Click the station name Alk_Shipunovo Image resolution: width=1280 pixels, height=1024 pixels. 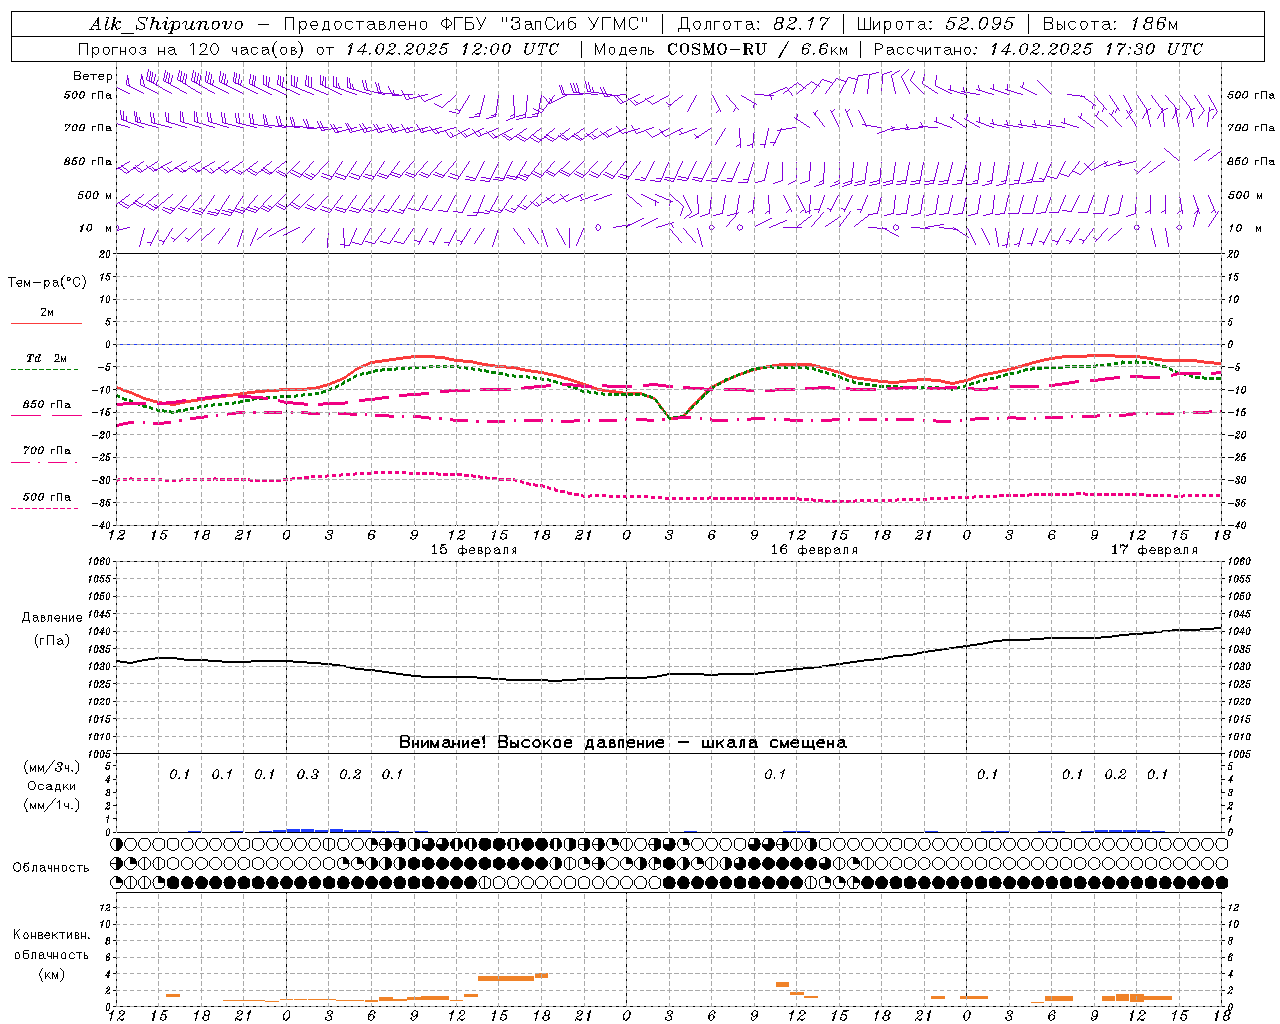click(x=166, y=24)
